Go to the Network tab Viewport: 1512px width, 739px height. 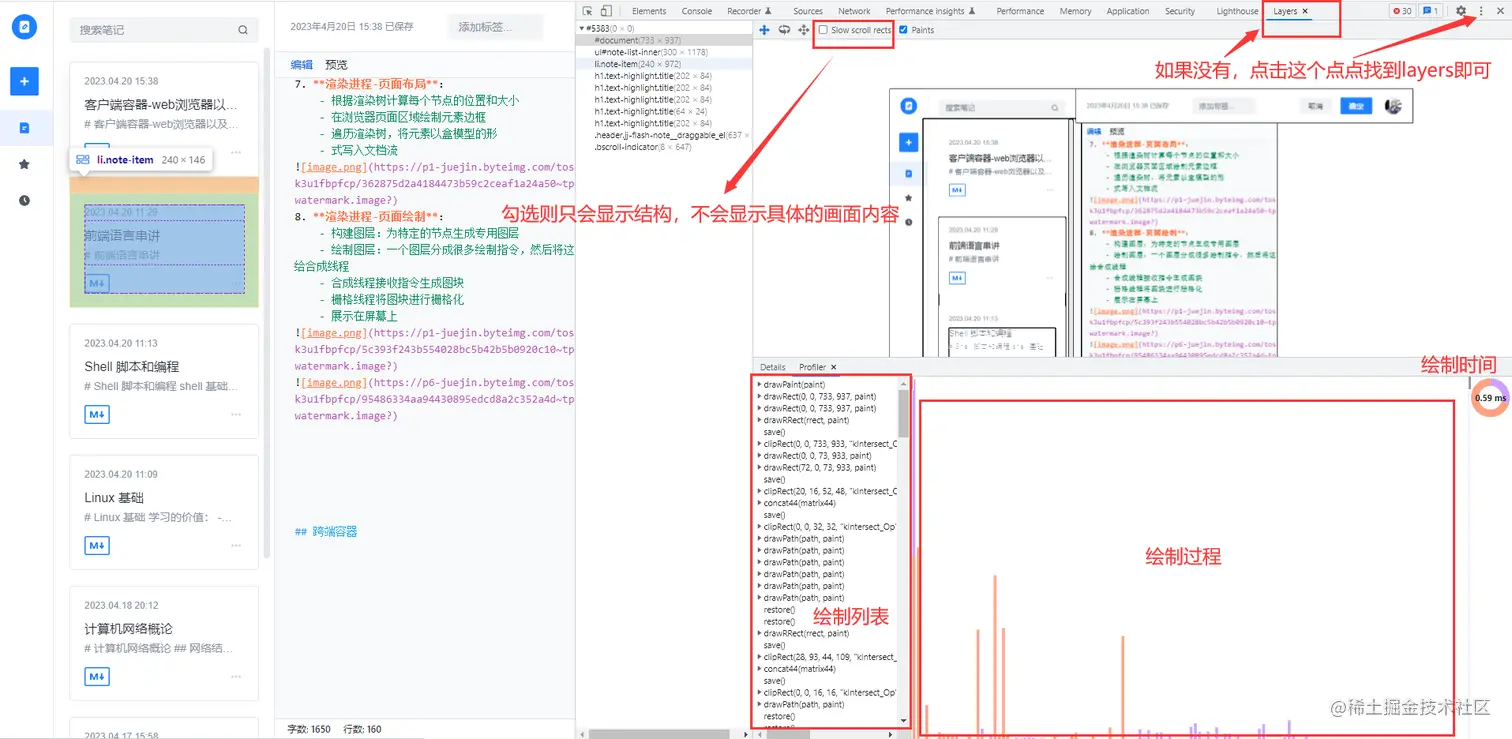pos(855,11)
